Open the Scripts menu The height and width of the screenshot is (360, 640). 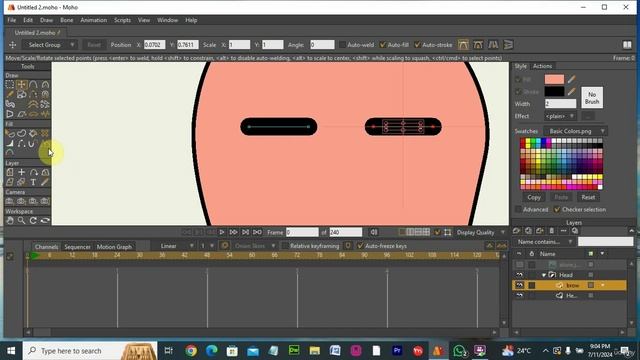click(x=122, y=20)
